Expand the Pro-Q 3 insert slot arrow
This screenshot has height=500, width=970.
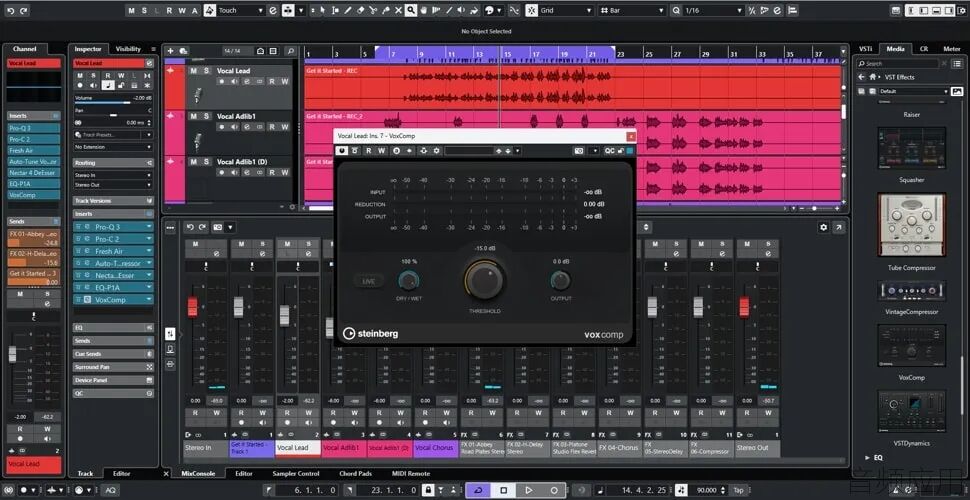149,227
